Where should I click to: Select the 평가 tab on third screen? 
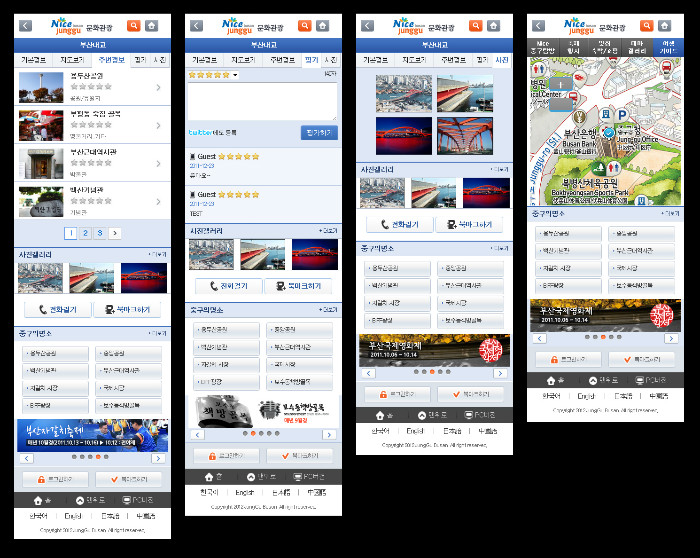point(482,60)
